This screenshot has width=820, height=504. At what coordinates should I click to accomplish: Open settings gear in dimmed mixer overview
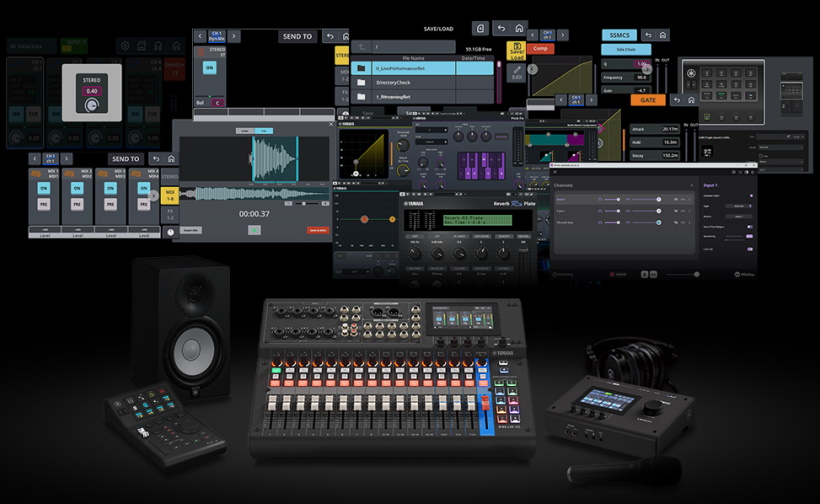(x=125, y=46)
